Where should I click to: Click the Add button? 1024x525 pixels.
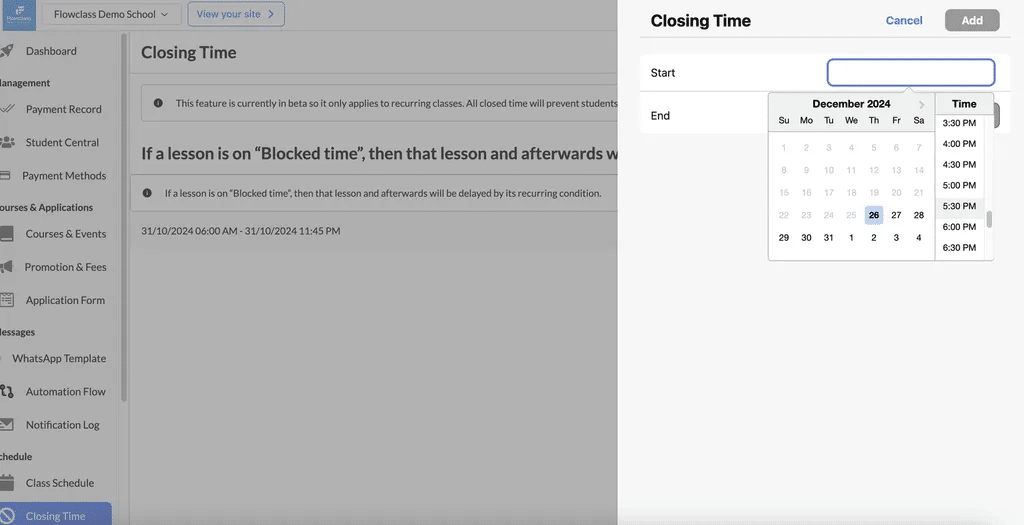pyautogui.click(x=972, y=20)
